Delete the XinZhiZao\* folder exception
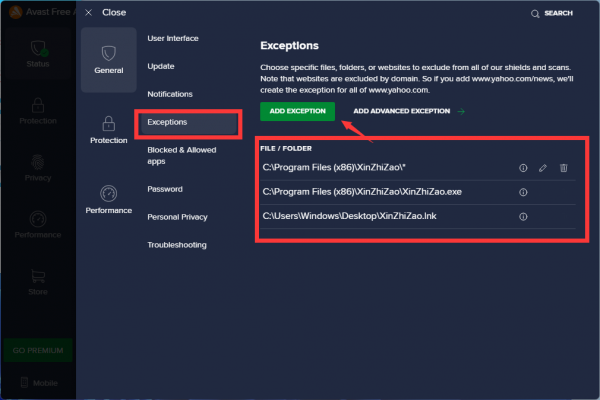The image size is (600, 400). pos(564,168)
